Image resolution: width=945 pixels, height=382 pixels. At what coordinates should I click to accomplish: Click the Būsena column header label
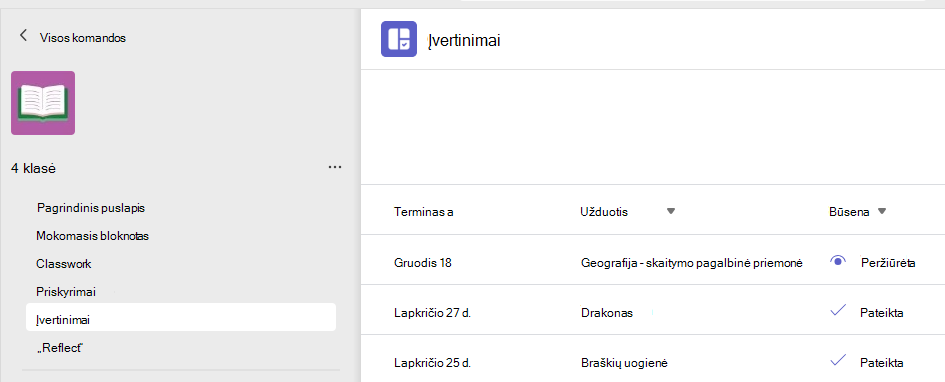(849, 211)
